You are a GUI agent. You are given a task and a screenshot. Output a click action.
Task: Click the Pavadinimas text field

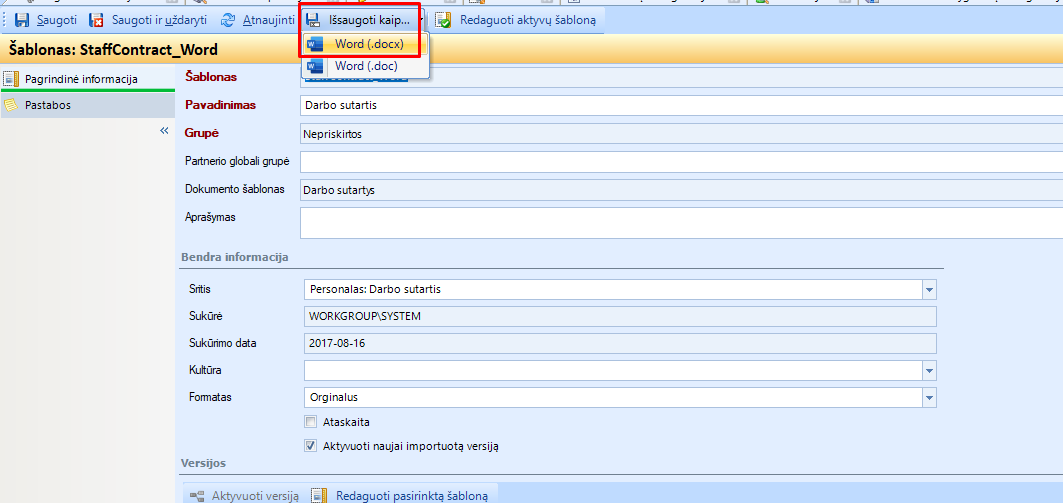(680, 105)
